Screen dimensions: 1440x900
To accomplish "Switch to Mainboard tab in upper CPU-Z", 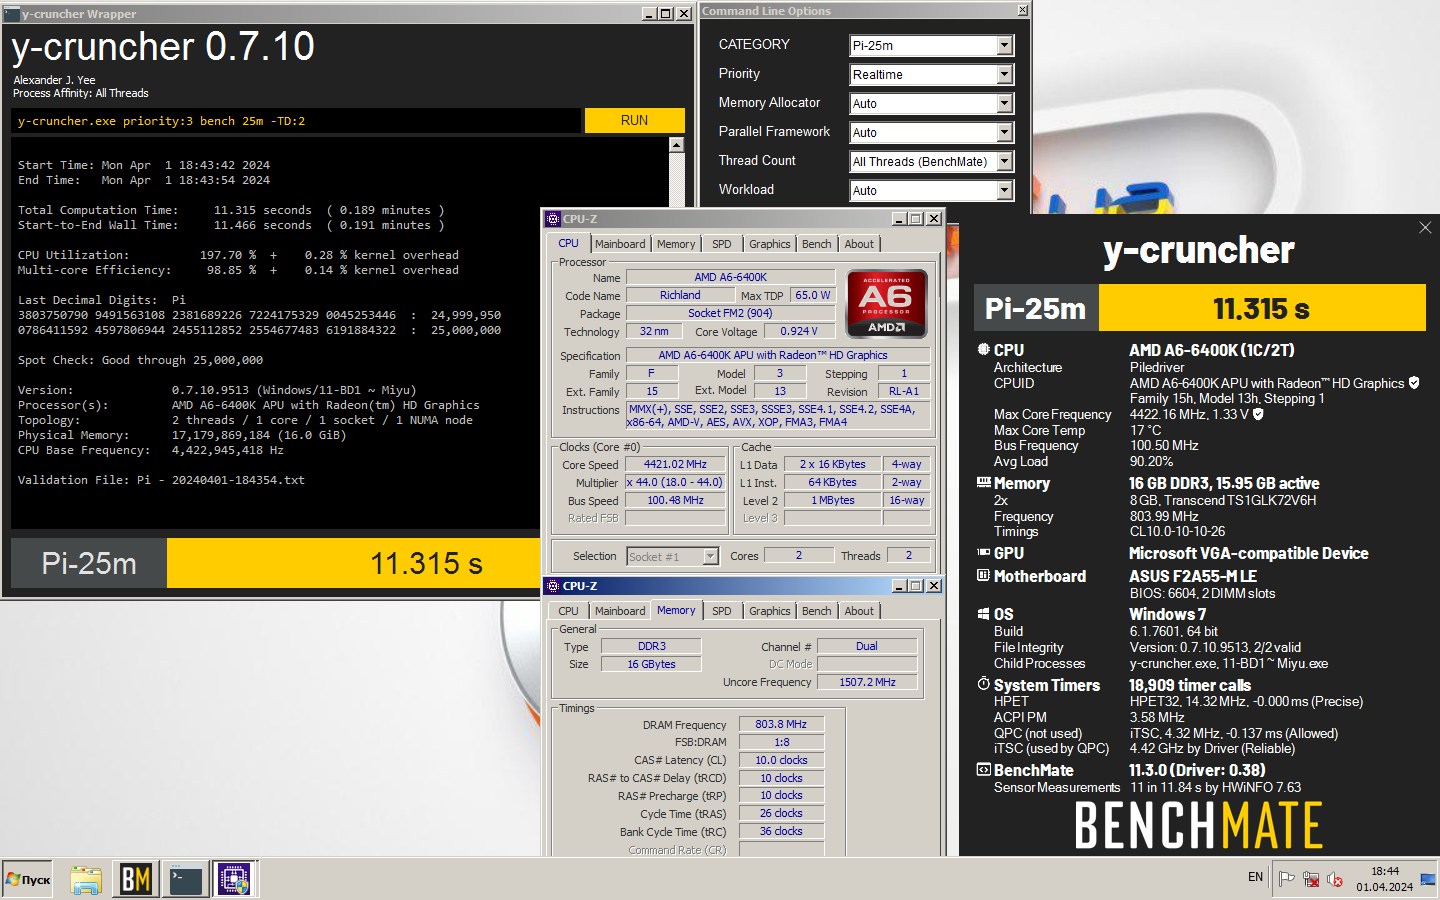I will [620, 244].
